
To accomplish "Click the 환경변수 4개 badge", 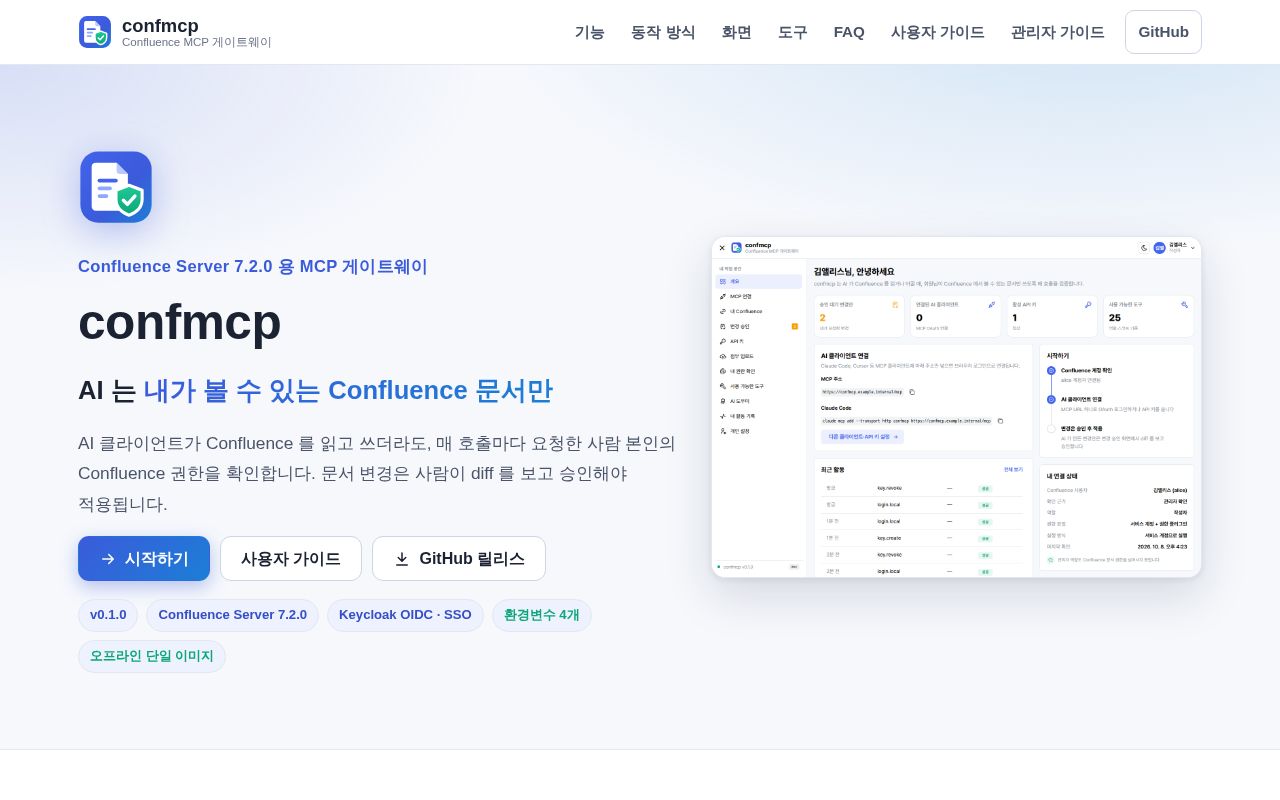I will click(542, 615).
